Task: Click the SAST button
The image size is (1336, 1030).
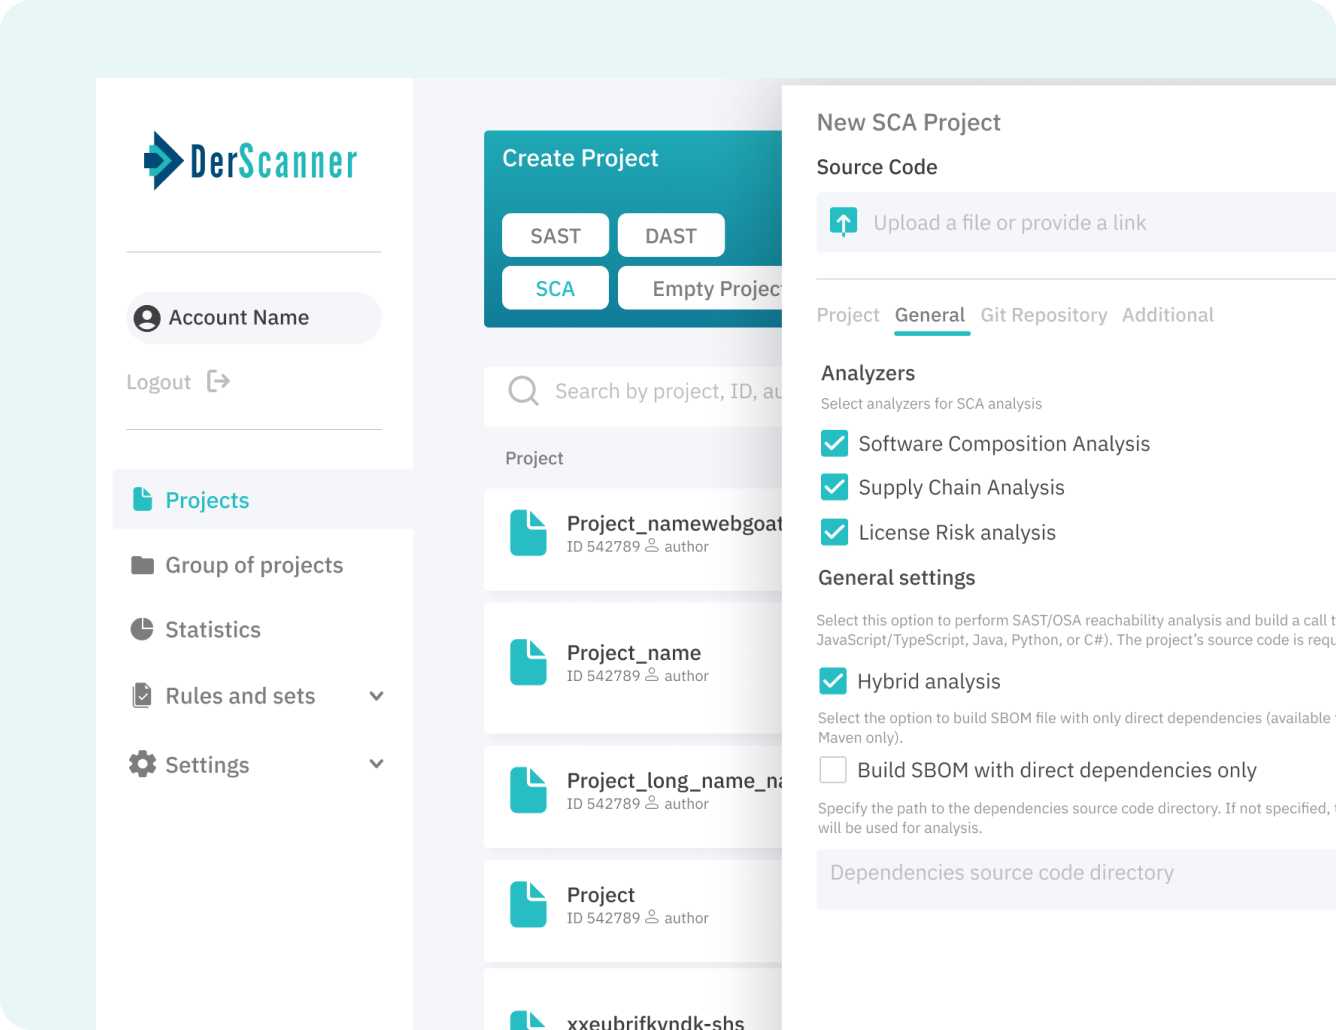Action: tap(555, 235)
